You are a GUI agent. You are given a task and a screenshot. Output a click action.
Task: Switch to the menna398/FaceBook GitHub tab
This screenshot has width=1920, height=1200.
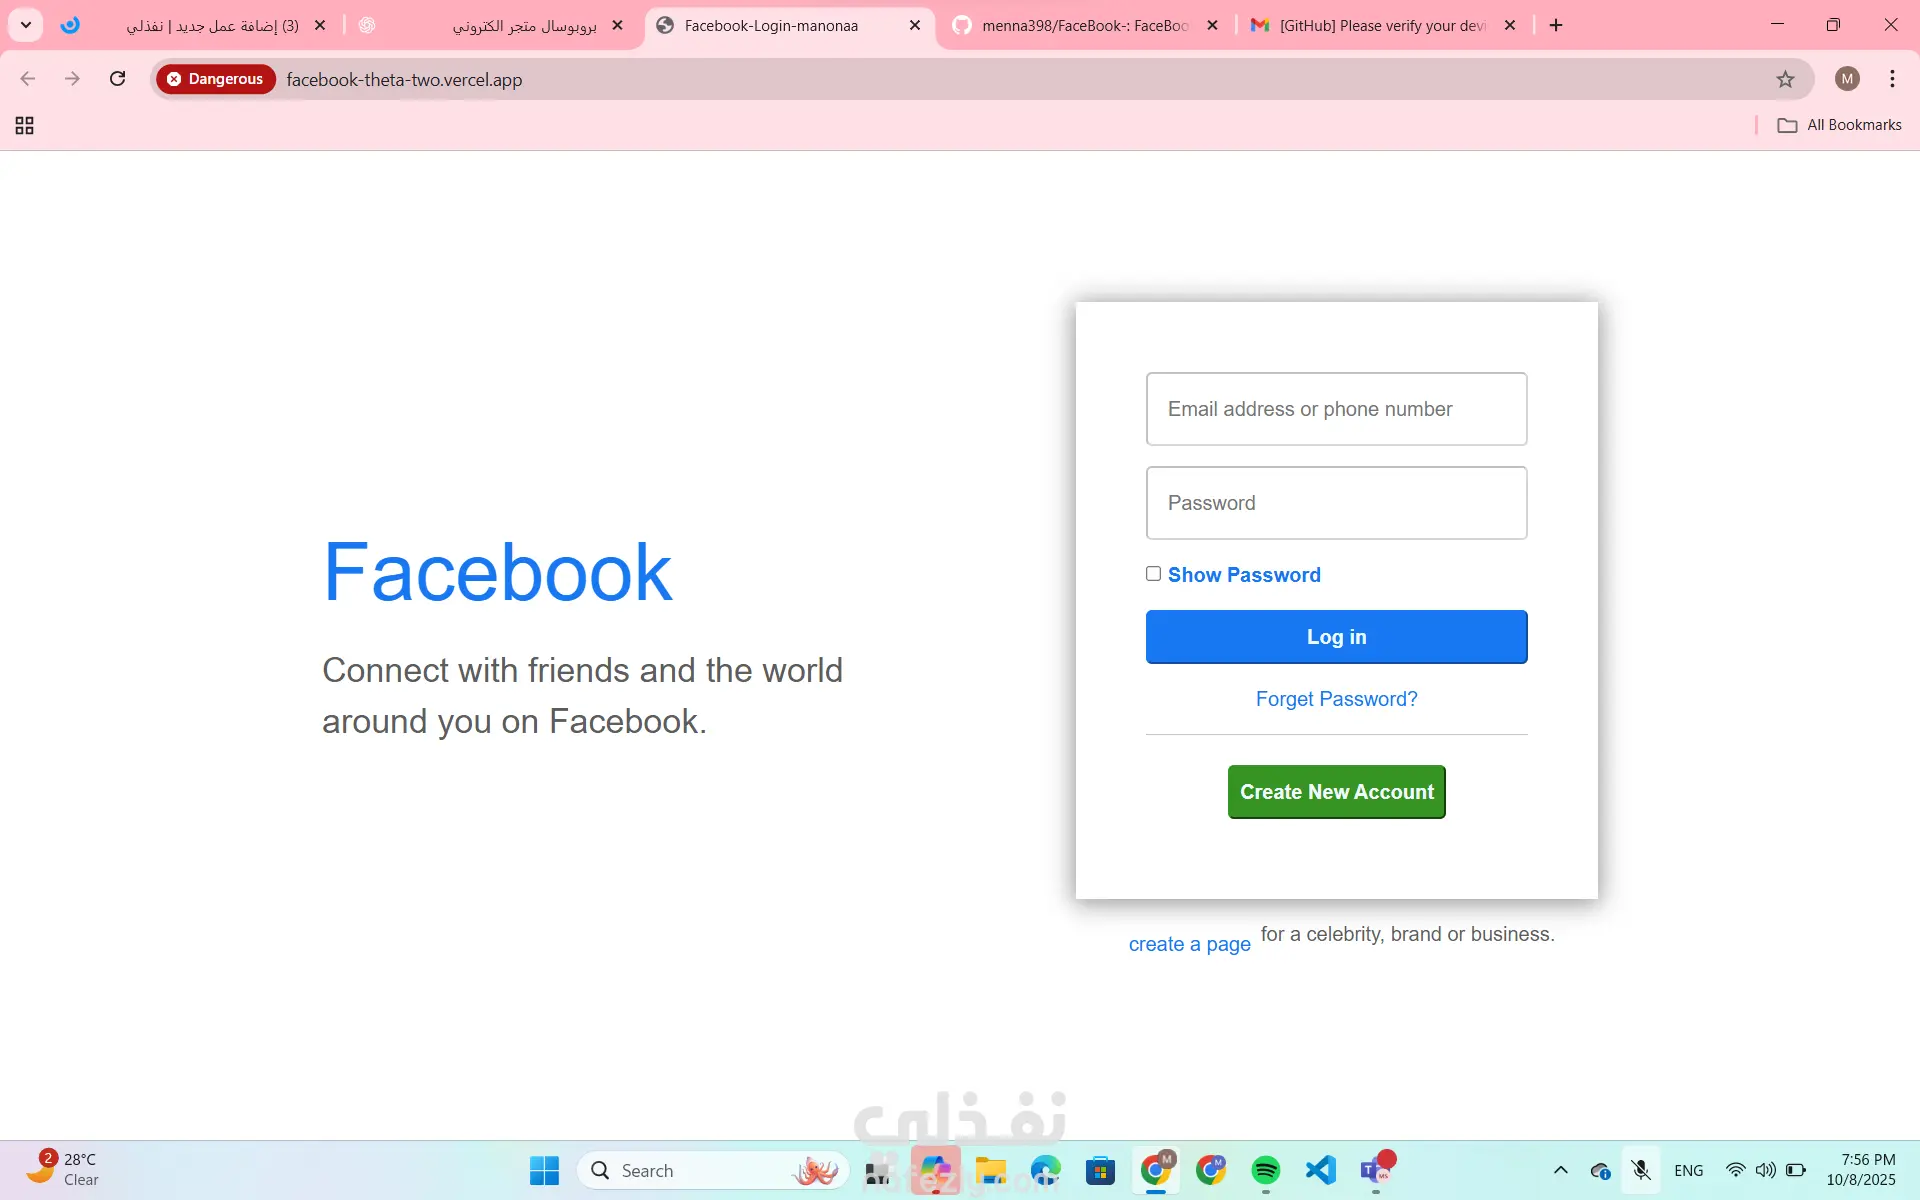(x=1083, y=25)
